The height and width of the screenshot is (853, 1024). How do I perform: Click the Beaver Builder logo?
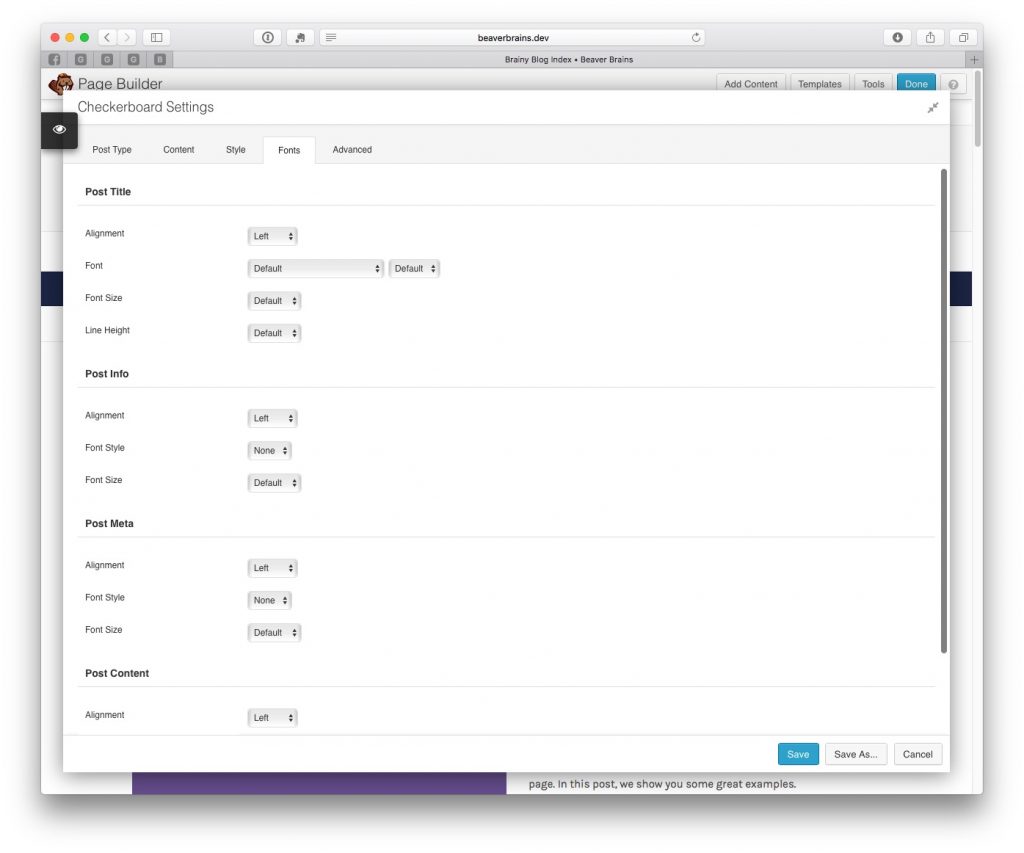(x=61, y=84)
